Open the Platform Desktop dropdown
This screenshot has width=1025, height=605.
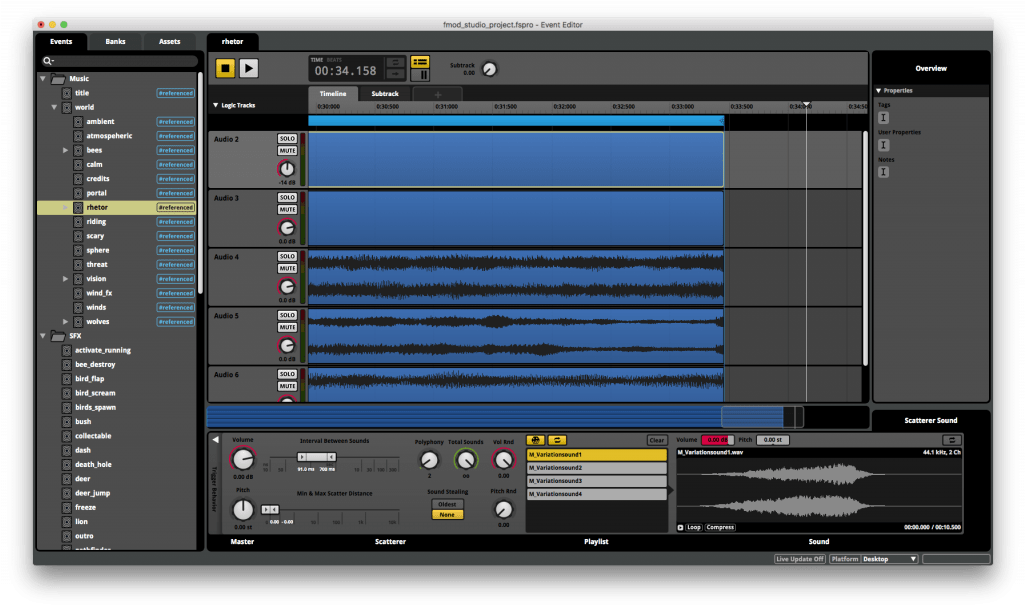[890, 559]
